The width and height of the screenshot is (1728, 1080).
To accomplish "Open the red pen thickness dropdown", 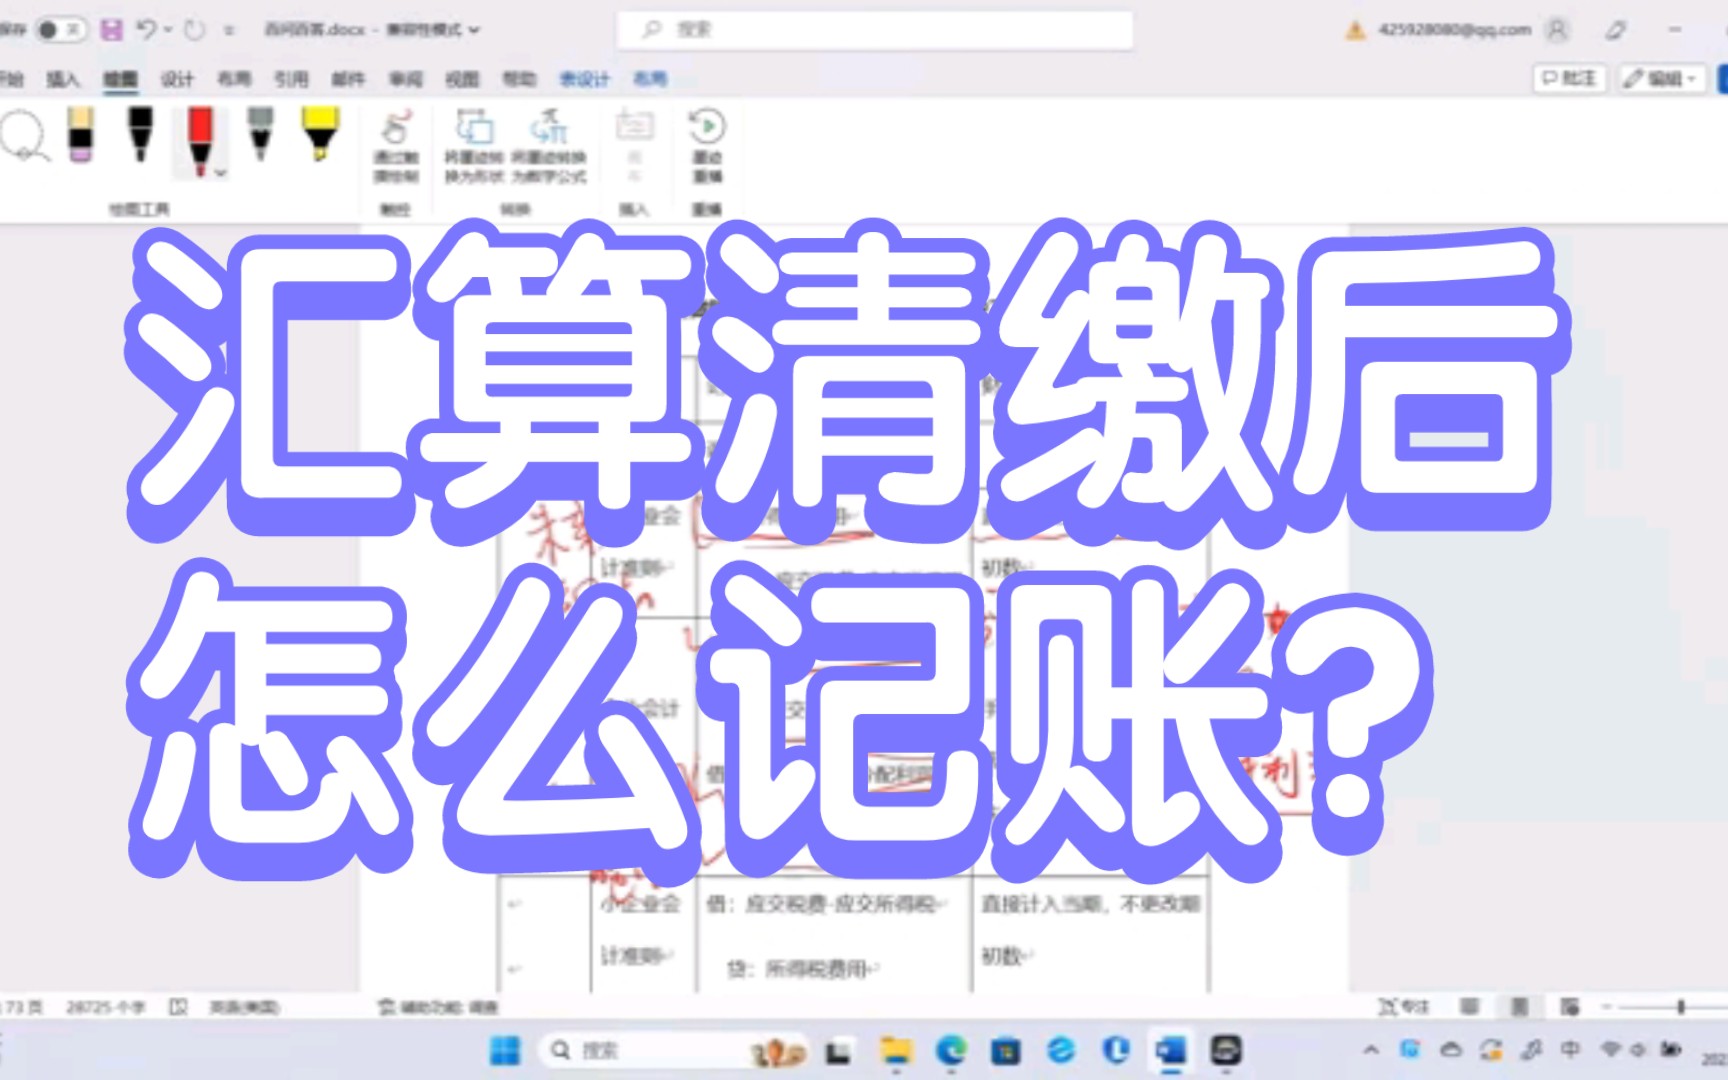I will point(219,173).
